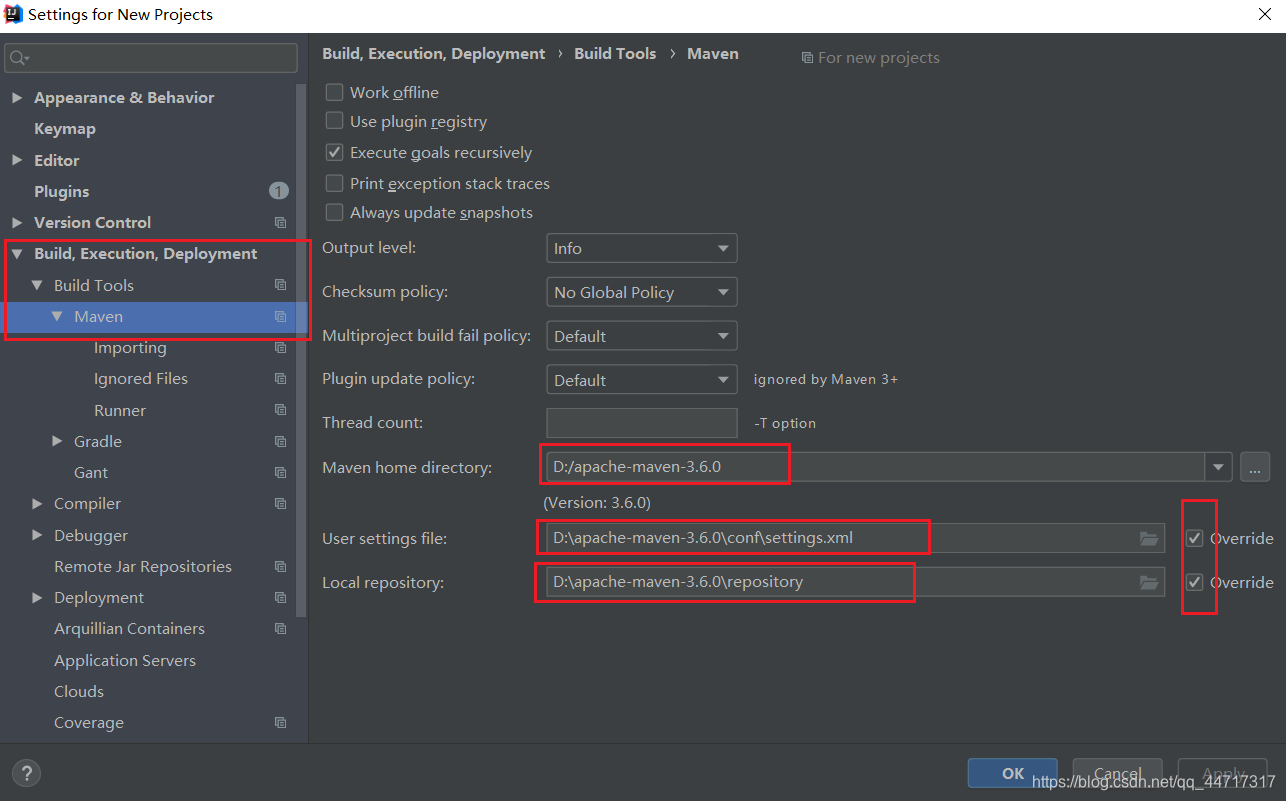The height and width of the screenshot is (801, 1286).
Task: Click project-level icon beside Coverage
Action: coord(281,722)
